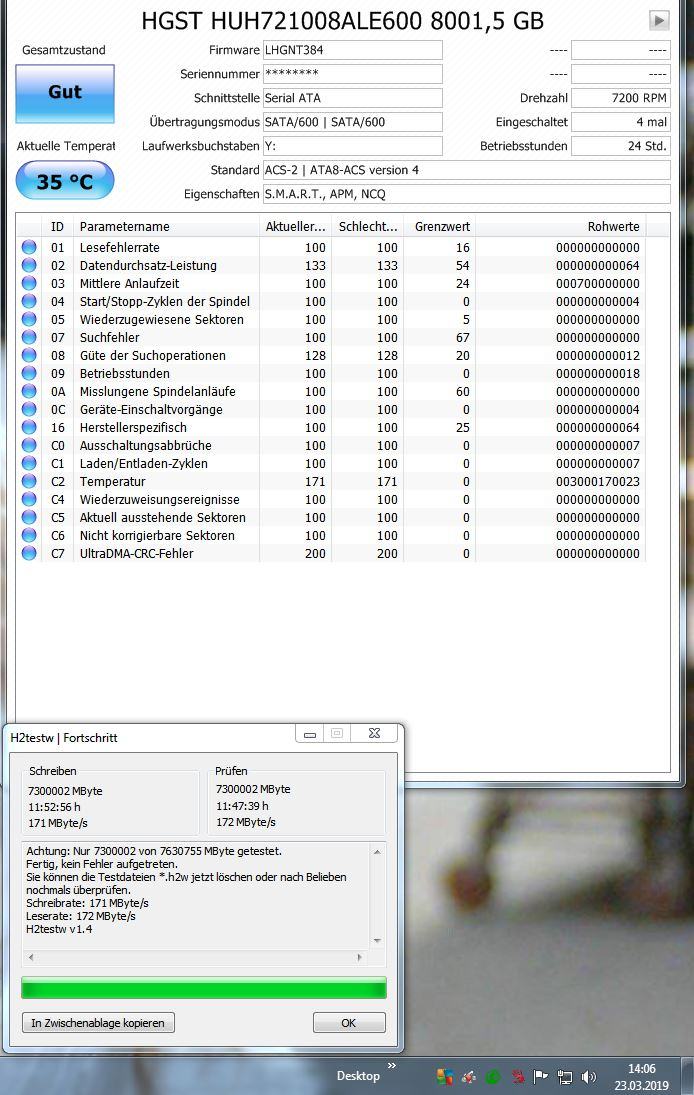Viewport: 694px width, 1095px height.
Task: Click status circle for Aktuell ausstehende Sektoren
Action: [x=29, y=517]
